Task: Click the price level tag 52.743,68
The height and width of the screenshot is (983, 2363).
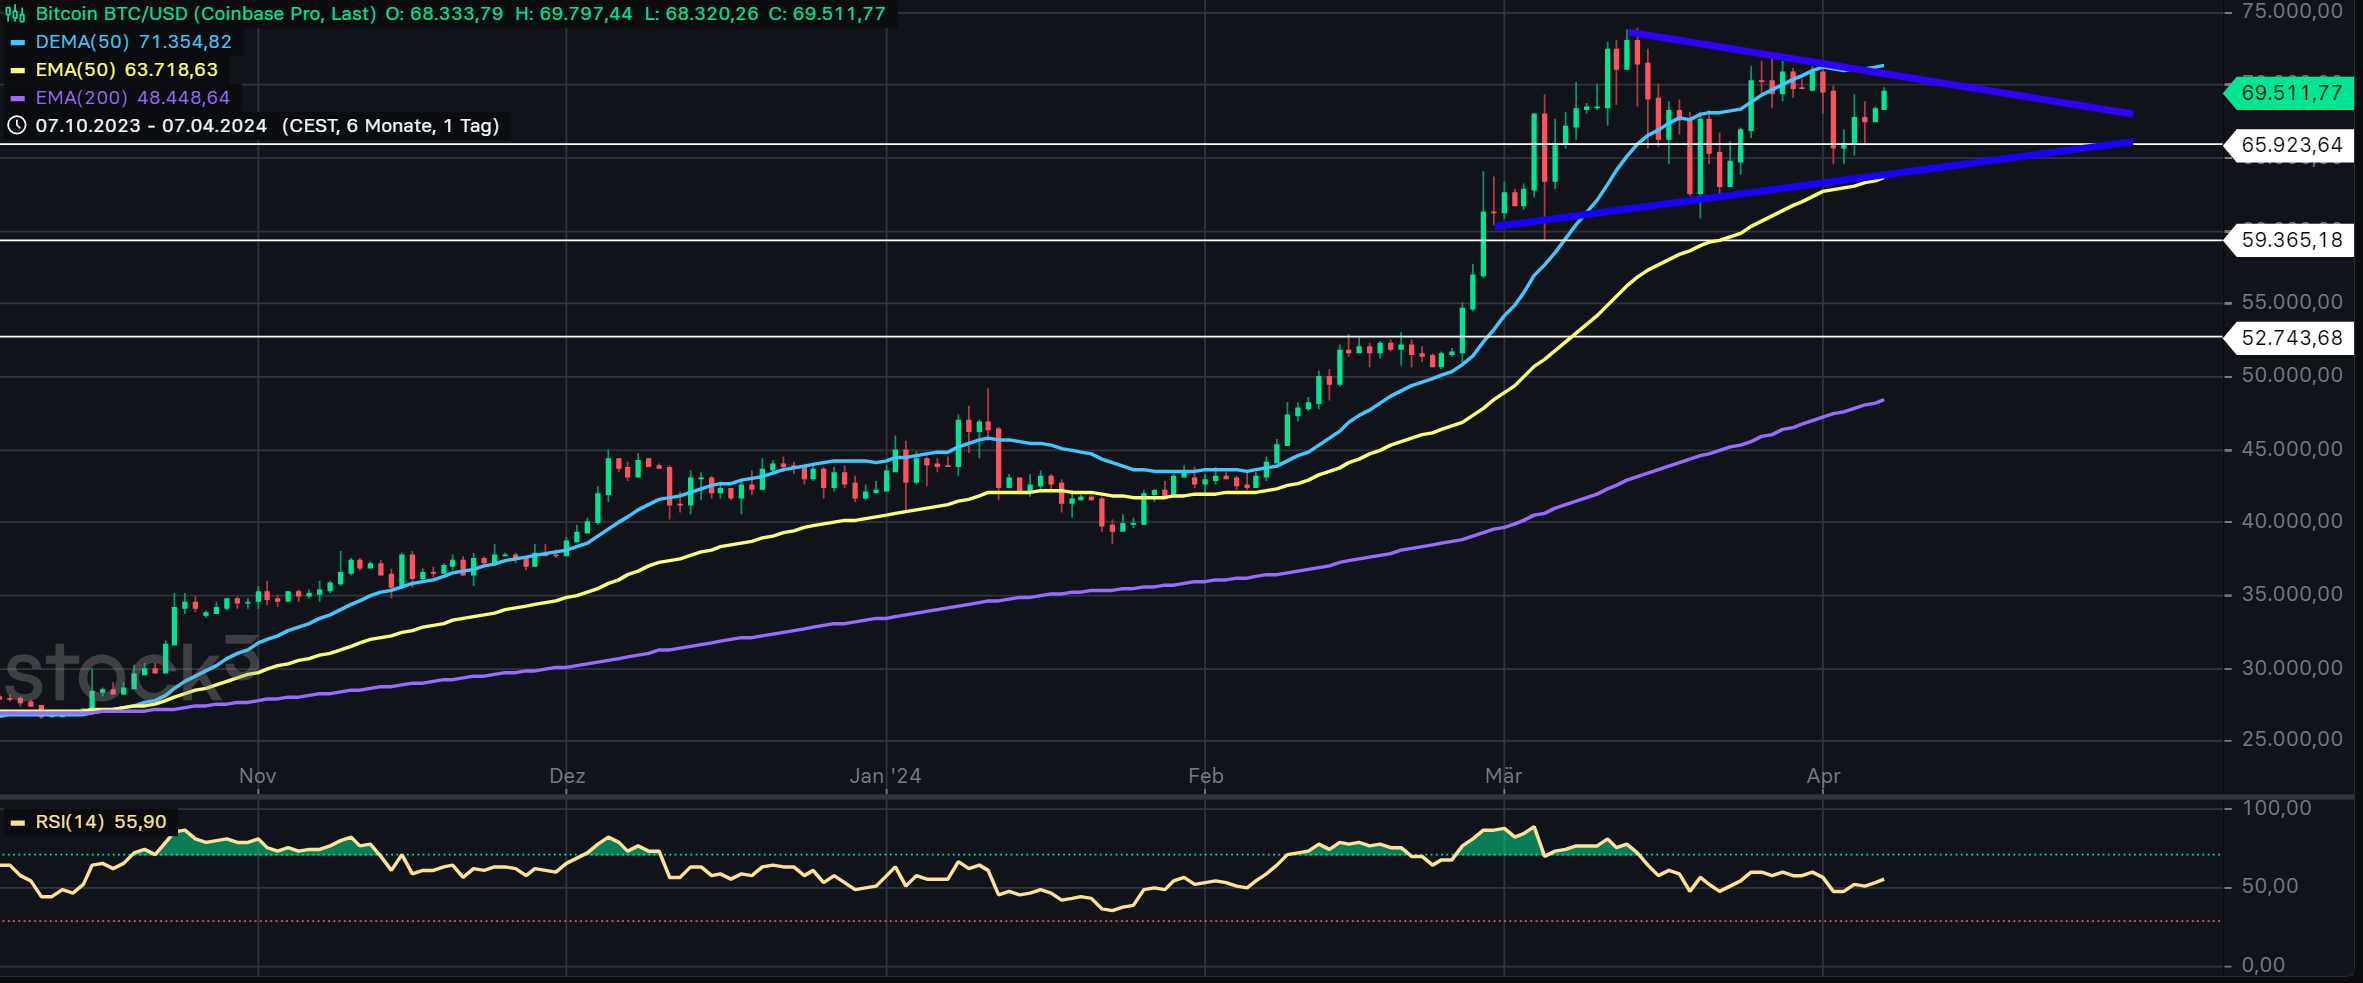Action: (x=2291, y=338)
